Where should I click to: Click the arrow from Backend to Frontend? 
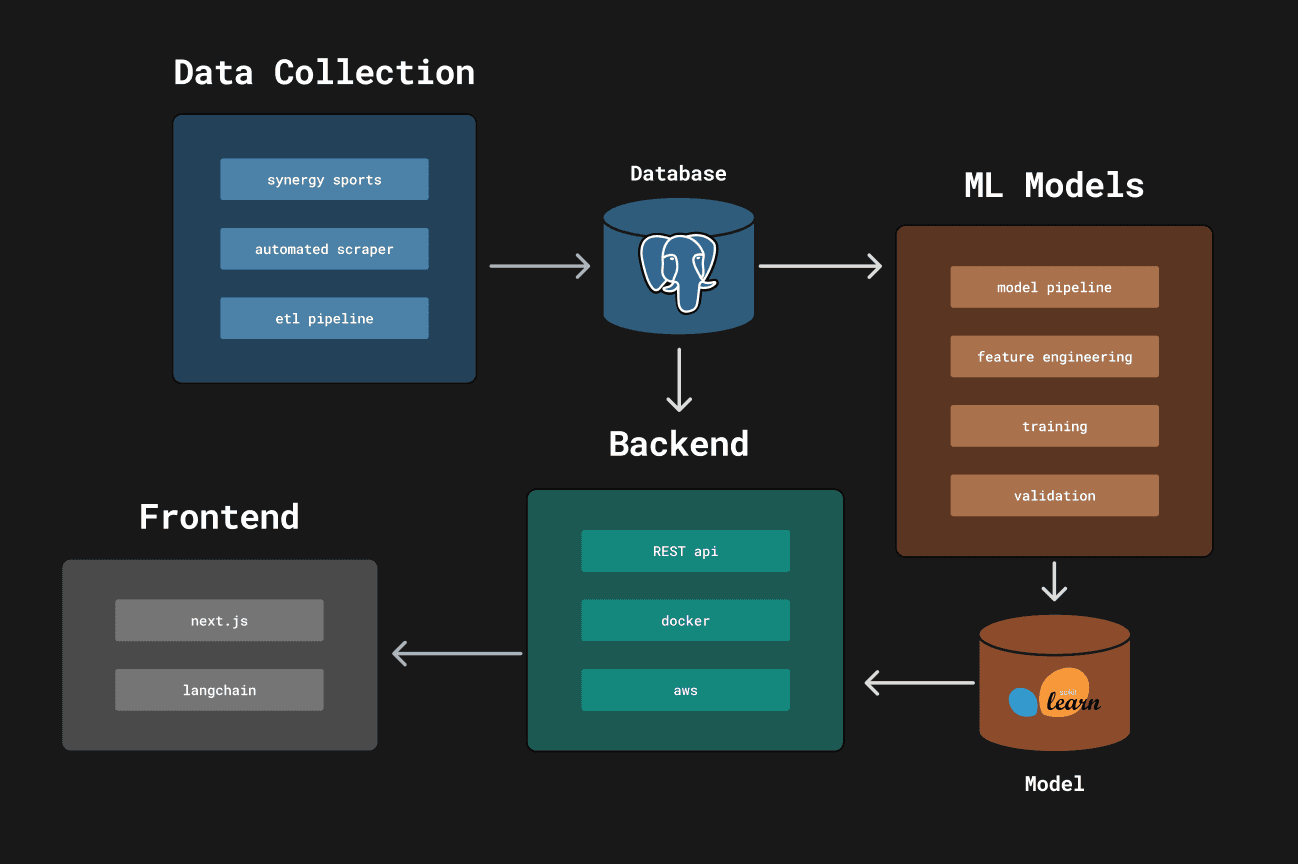coord(457,654)
